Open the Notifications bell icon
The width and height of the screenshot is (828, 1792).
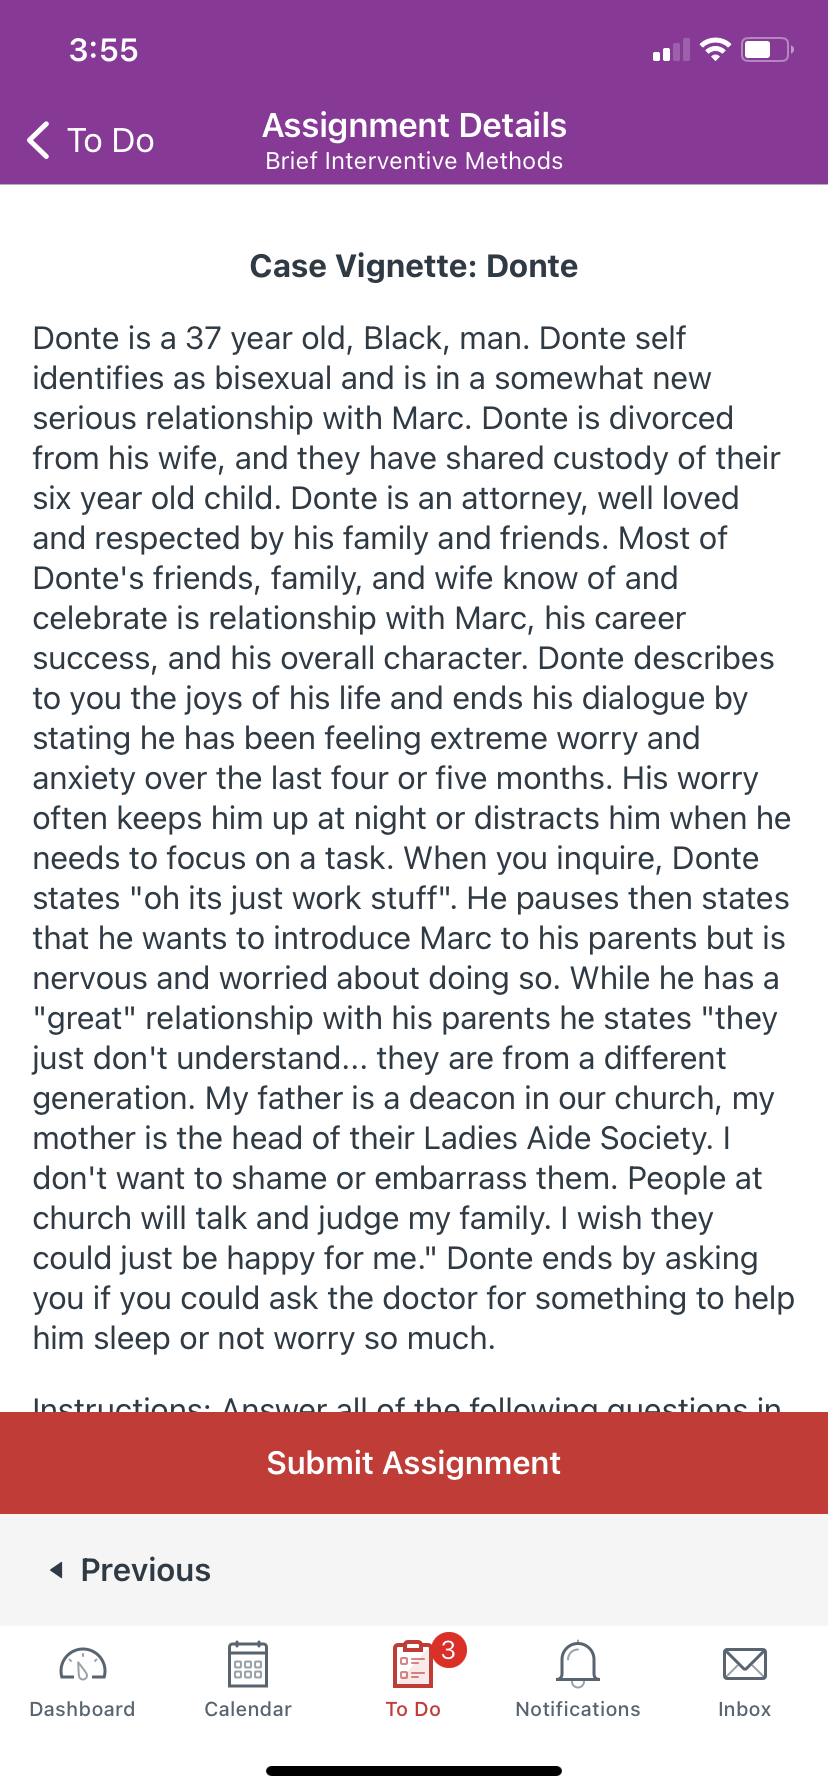tap(578, 1664)
